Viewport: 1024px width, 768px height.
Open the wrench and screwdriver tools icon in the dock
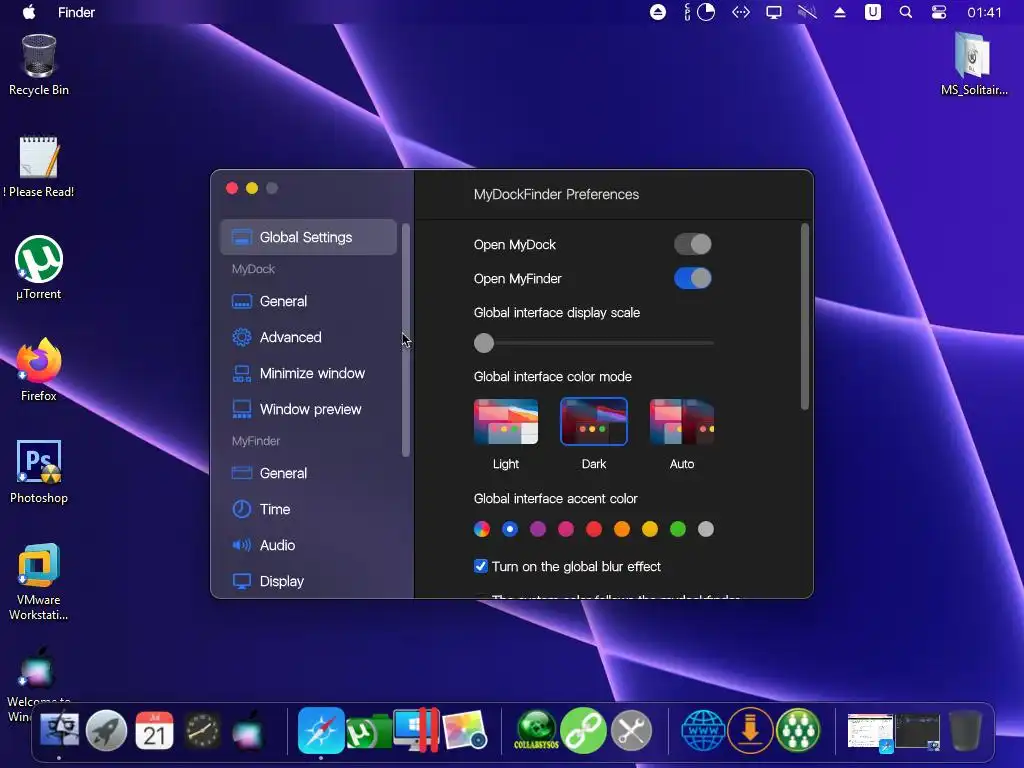click(x=631, y=729)
